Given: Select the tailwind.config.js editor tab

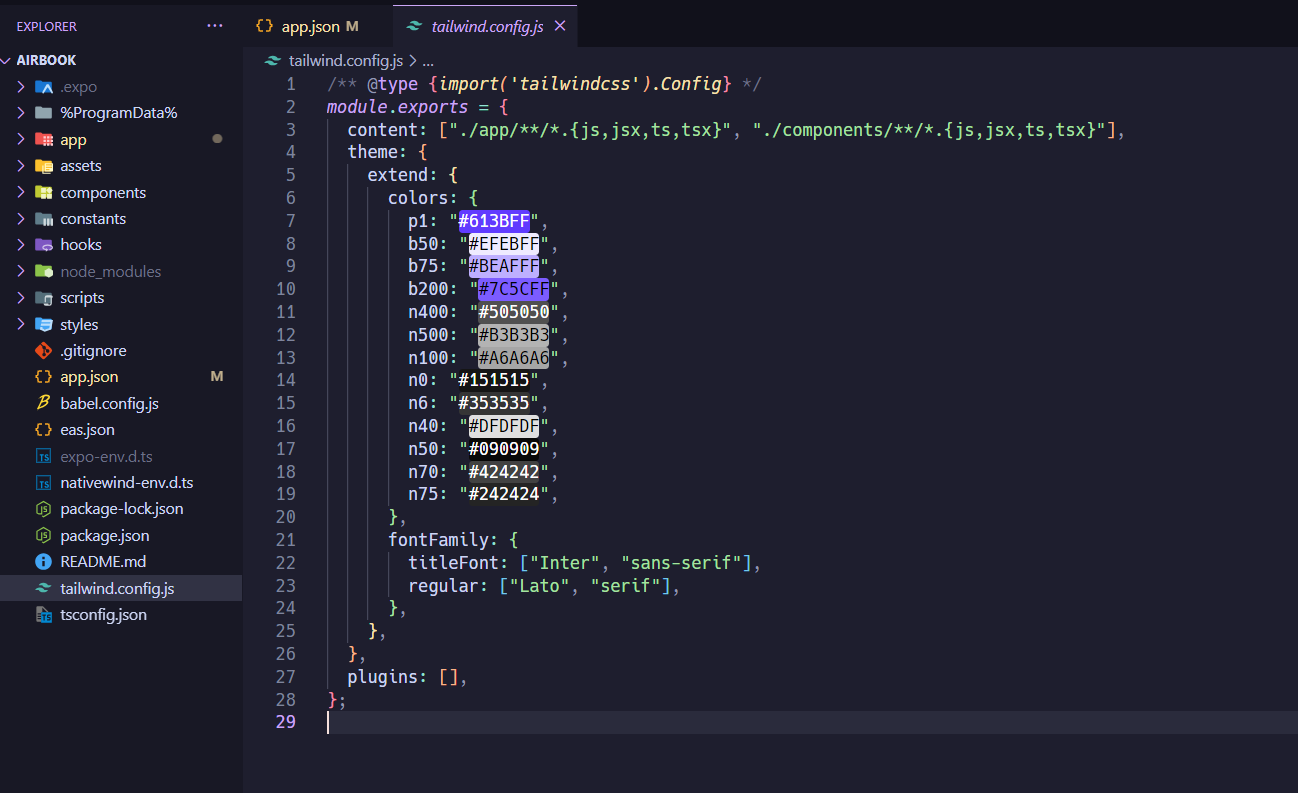Looking at the screenshot, I should (486, 26).
